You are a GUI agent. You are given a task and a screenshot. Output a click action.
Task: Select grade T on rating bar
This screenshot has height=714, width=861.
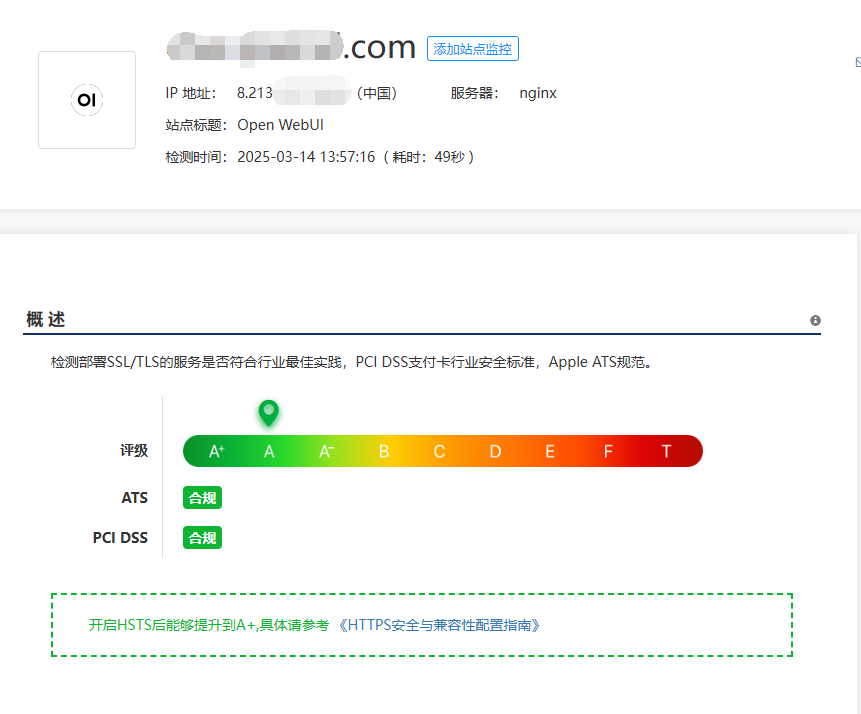coord(666,451)
